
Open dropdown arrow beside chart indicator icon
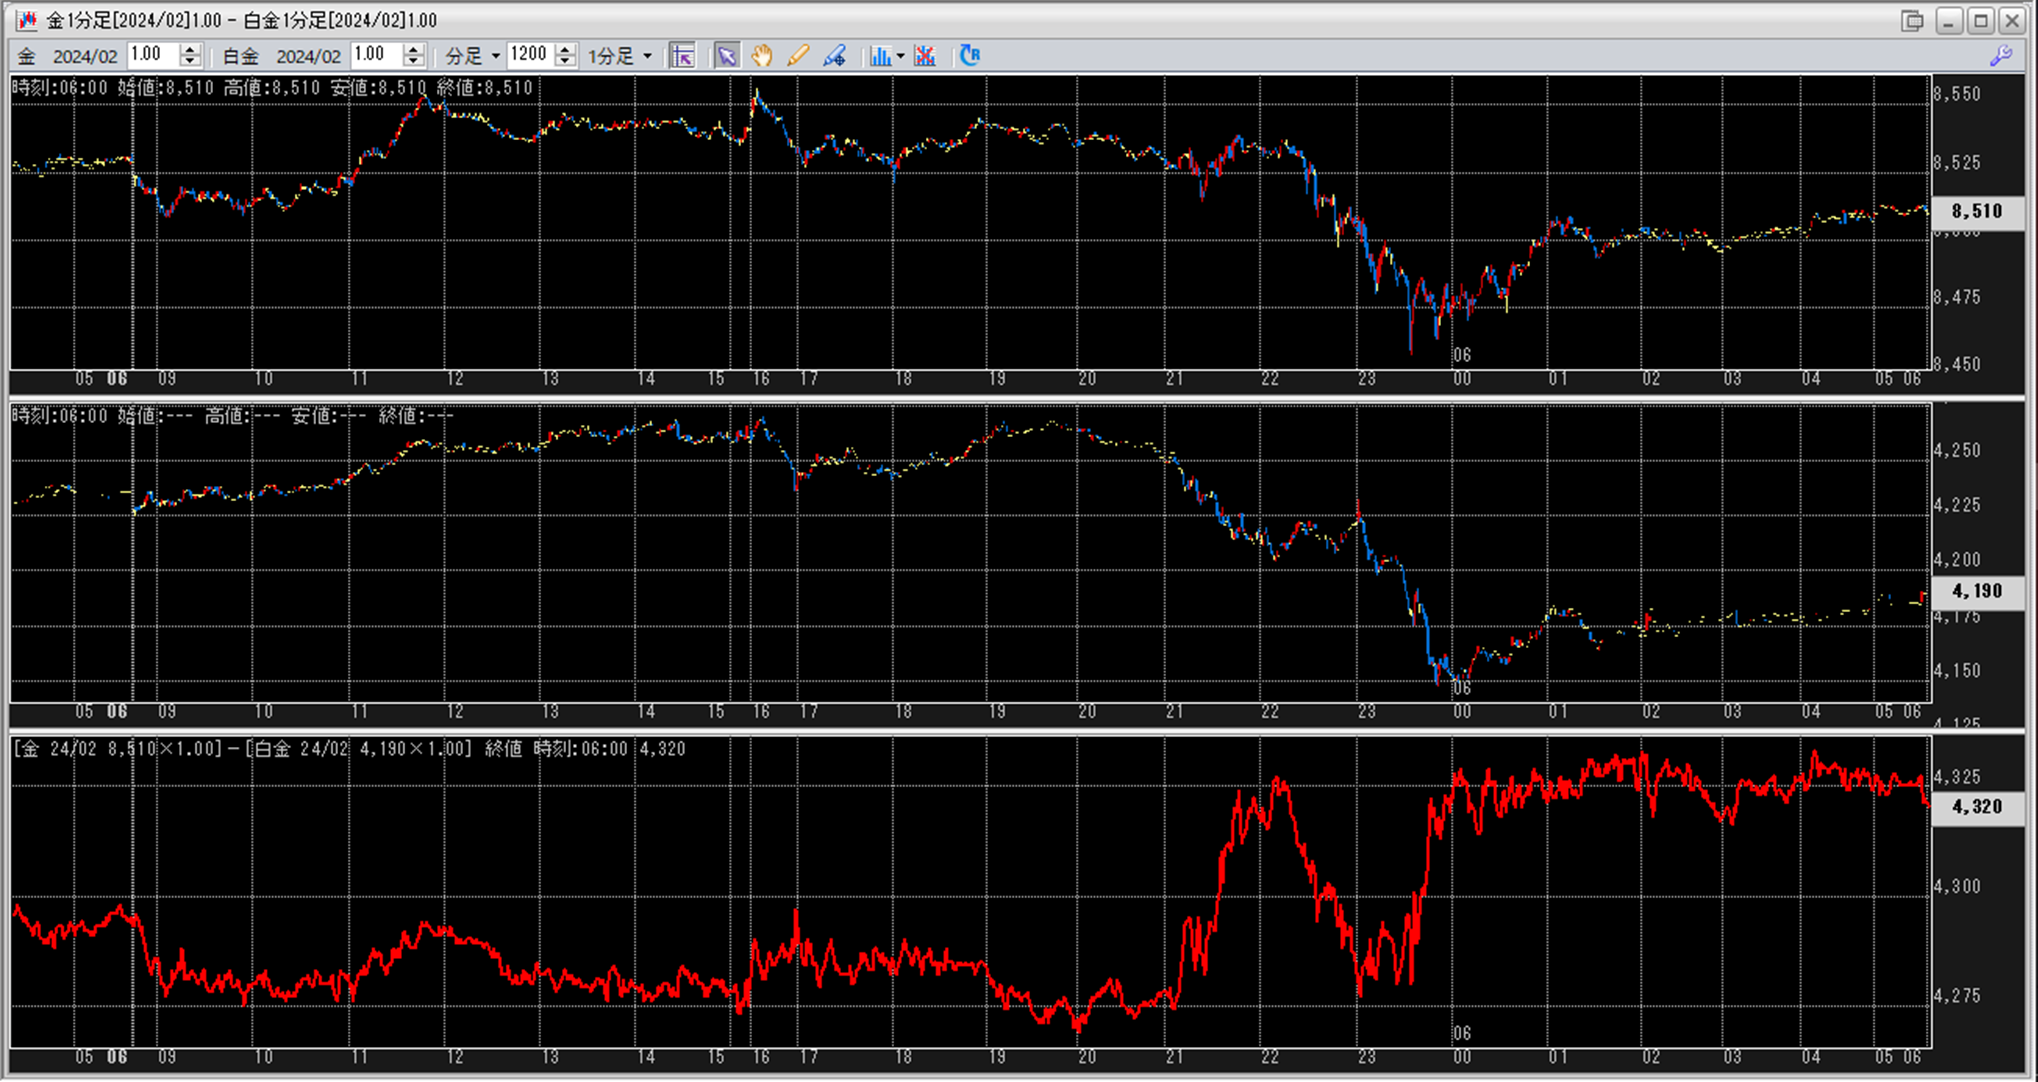pos(900,56)
